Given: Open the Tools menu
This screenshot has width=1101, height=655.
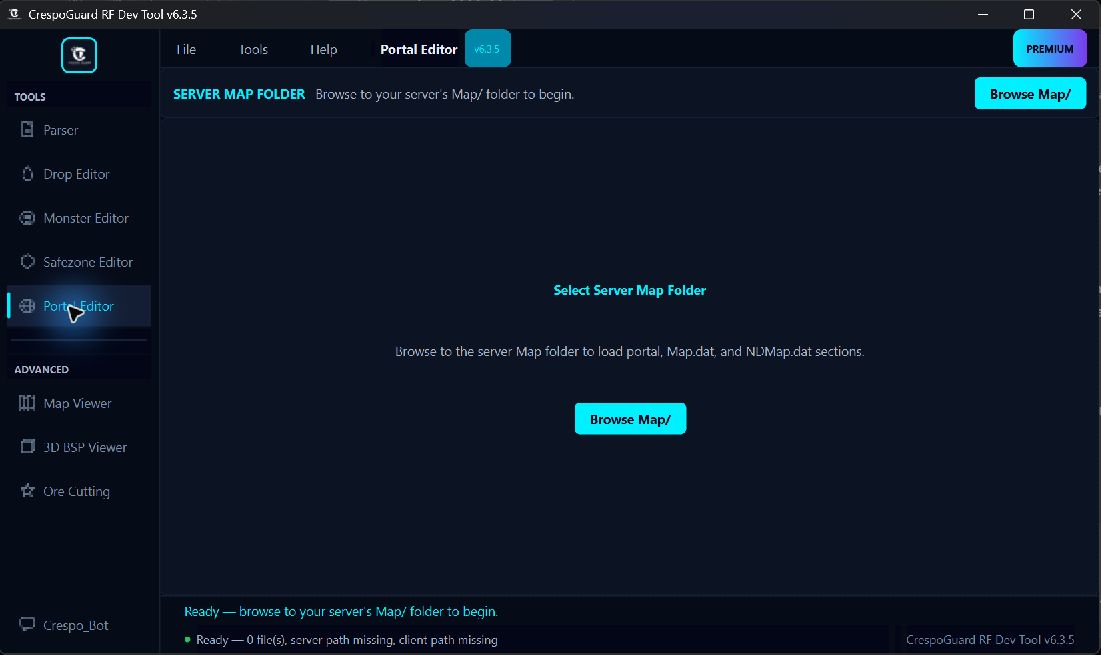Looking at the screenshot, I should point(253,49).
